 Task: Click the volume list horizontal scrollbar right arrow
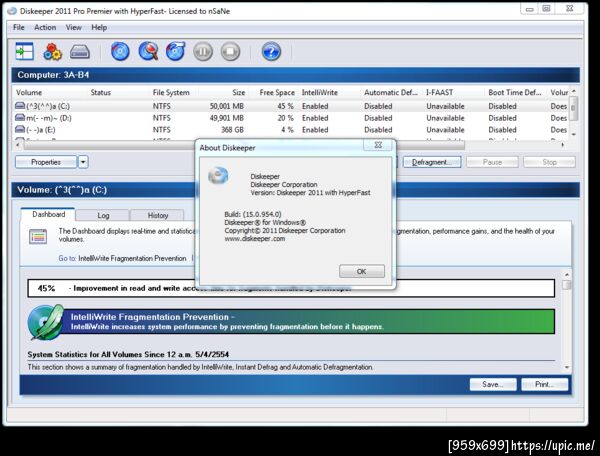point(562,145)
